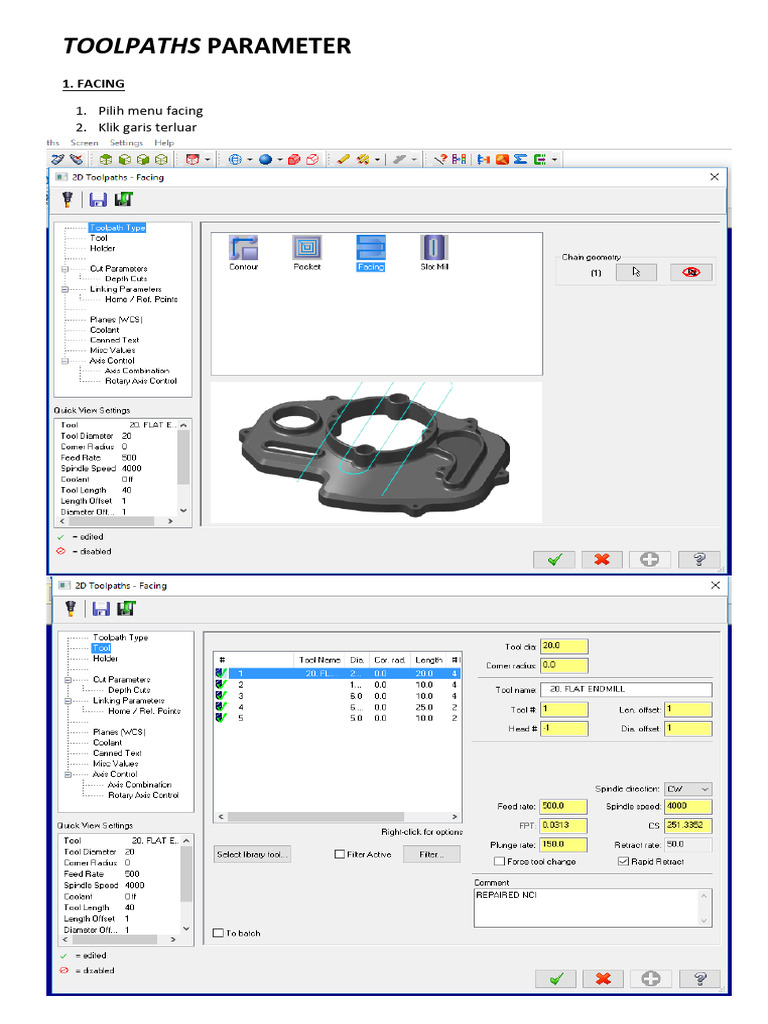Open dropdown arrow beside the blue sphere icon
768x1024 pixels.
[x=280, y=159]
